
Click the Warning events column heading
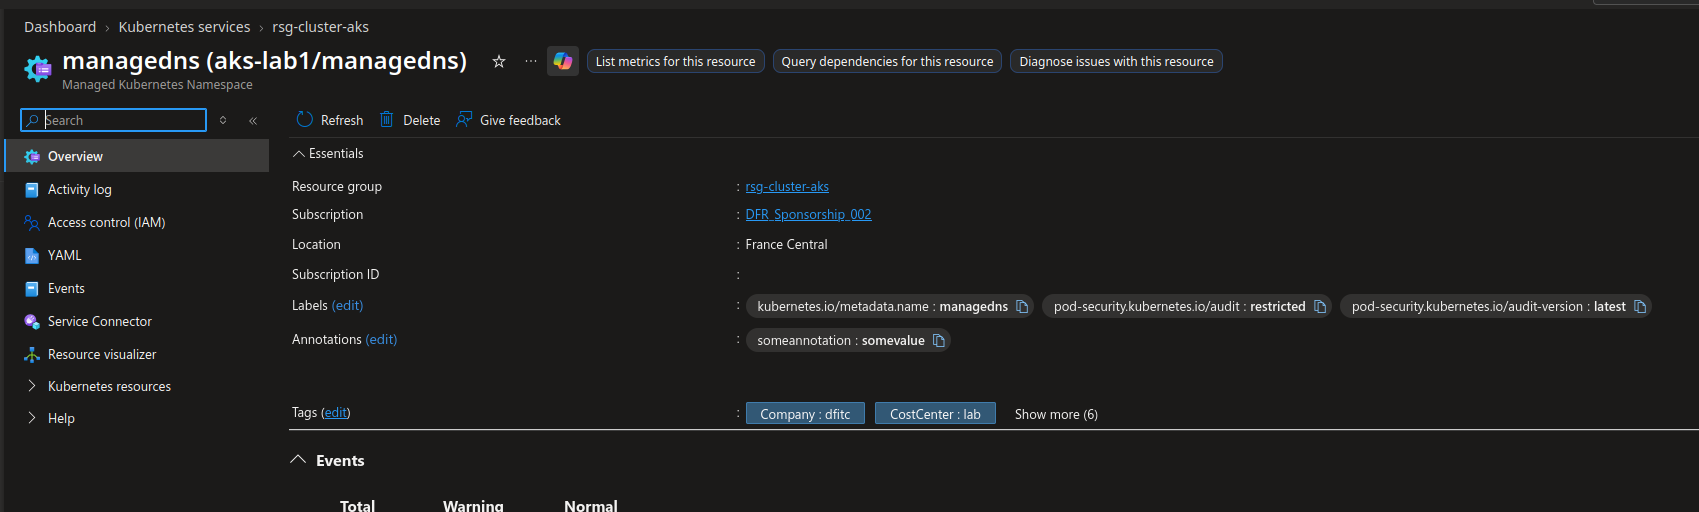point(473,506)
